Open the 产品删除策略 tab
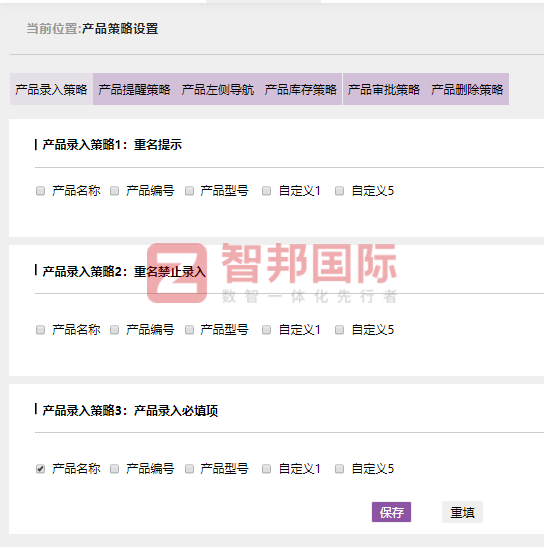Screen dimensions: 544x547 pos(467,89)
